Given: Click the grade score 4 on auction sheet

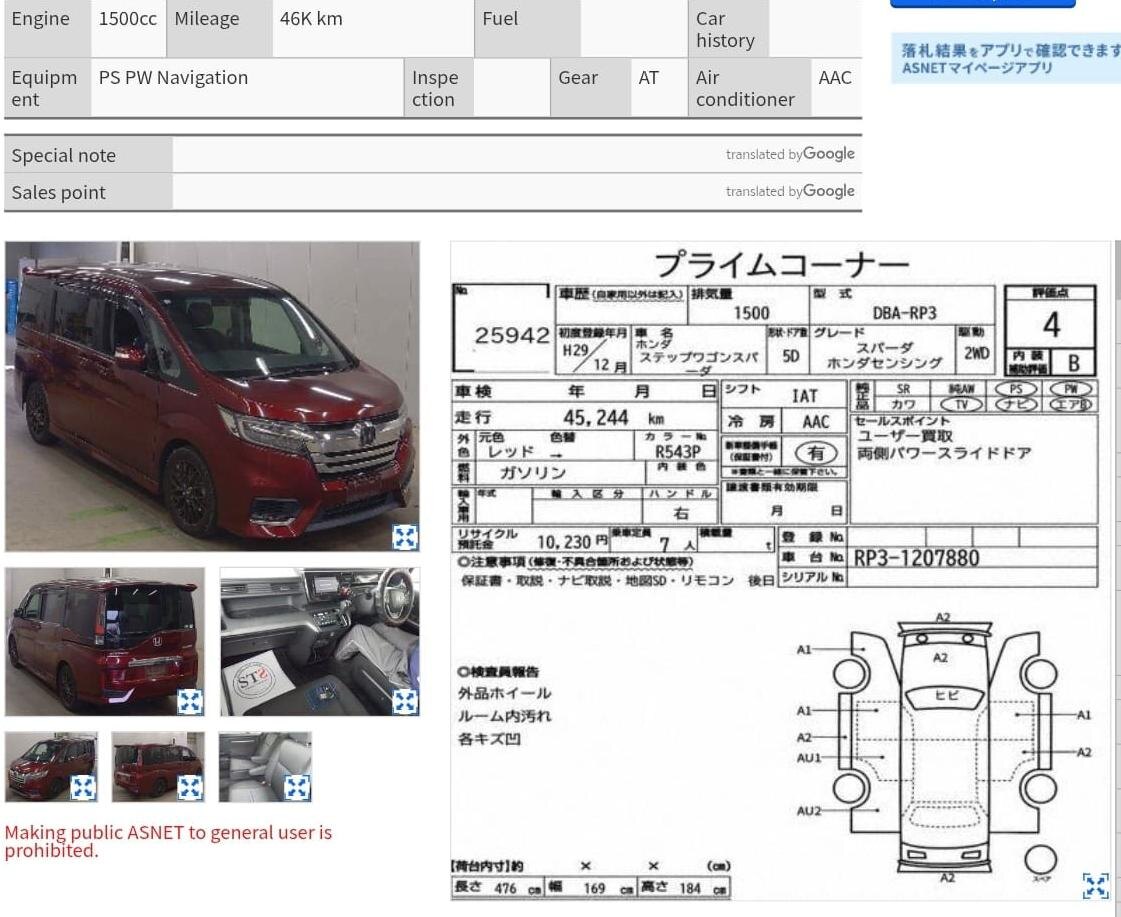Looking at the screenshot, I should [1051, 324].
